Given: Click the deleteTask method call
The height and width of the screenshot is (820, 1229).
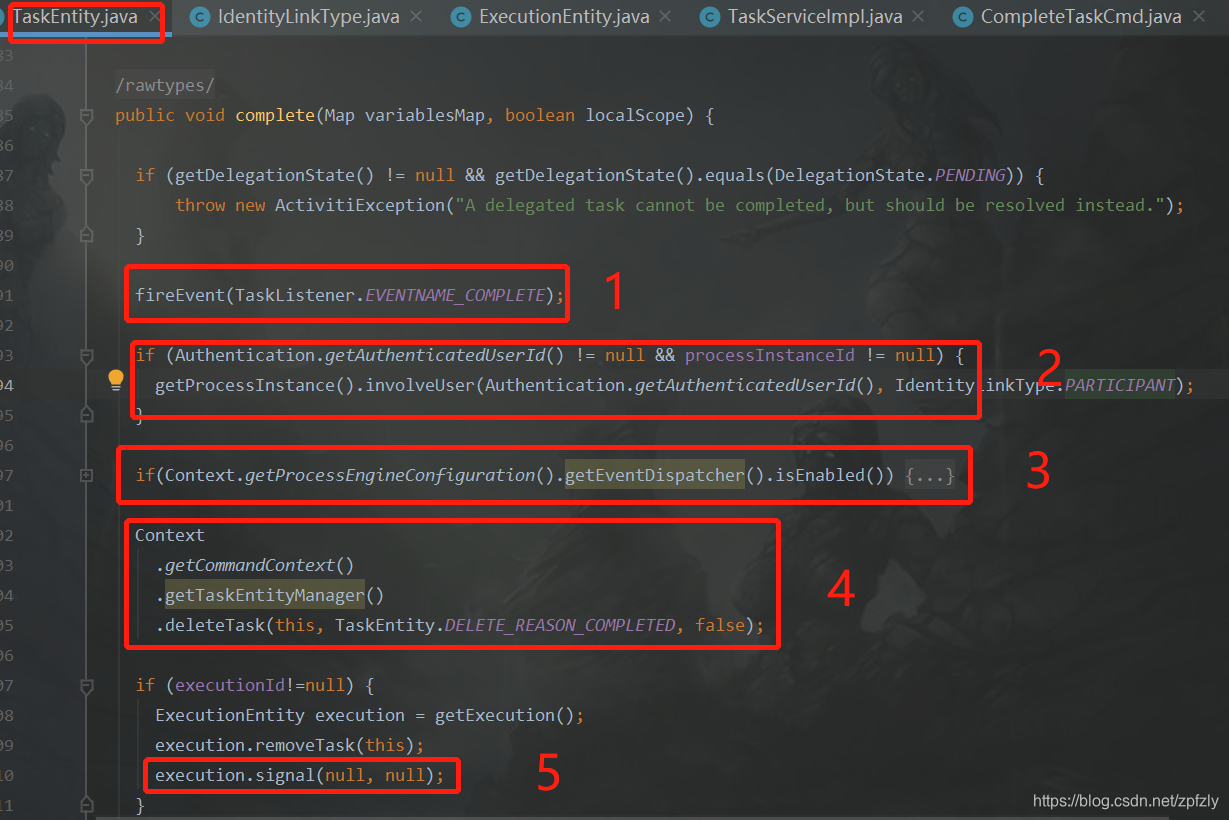Looking at the screenshot, I should [215, 625].
